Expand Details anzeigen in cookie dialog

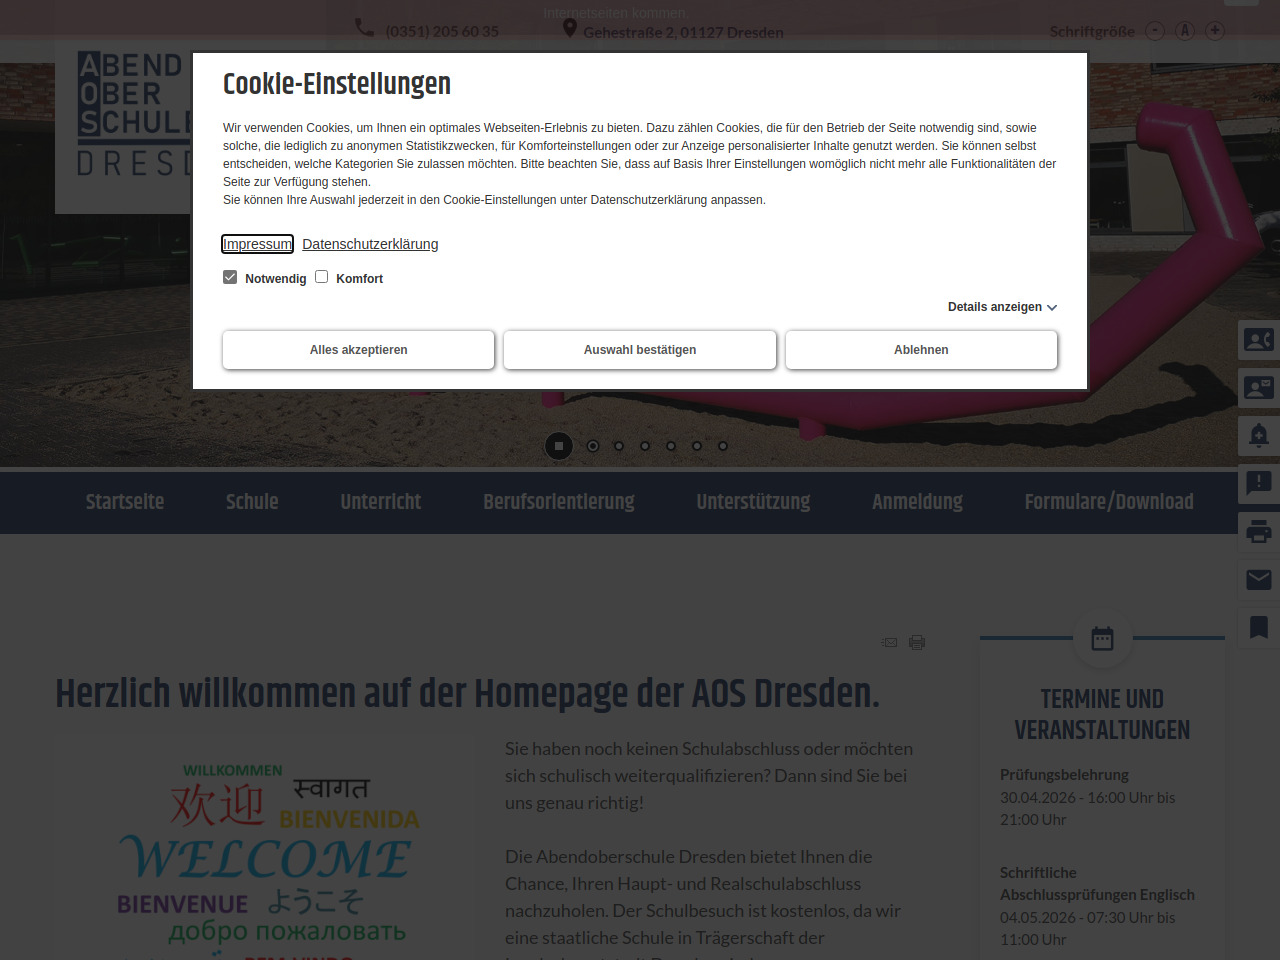[x=1002, y=307]
